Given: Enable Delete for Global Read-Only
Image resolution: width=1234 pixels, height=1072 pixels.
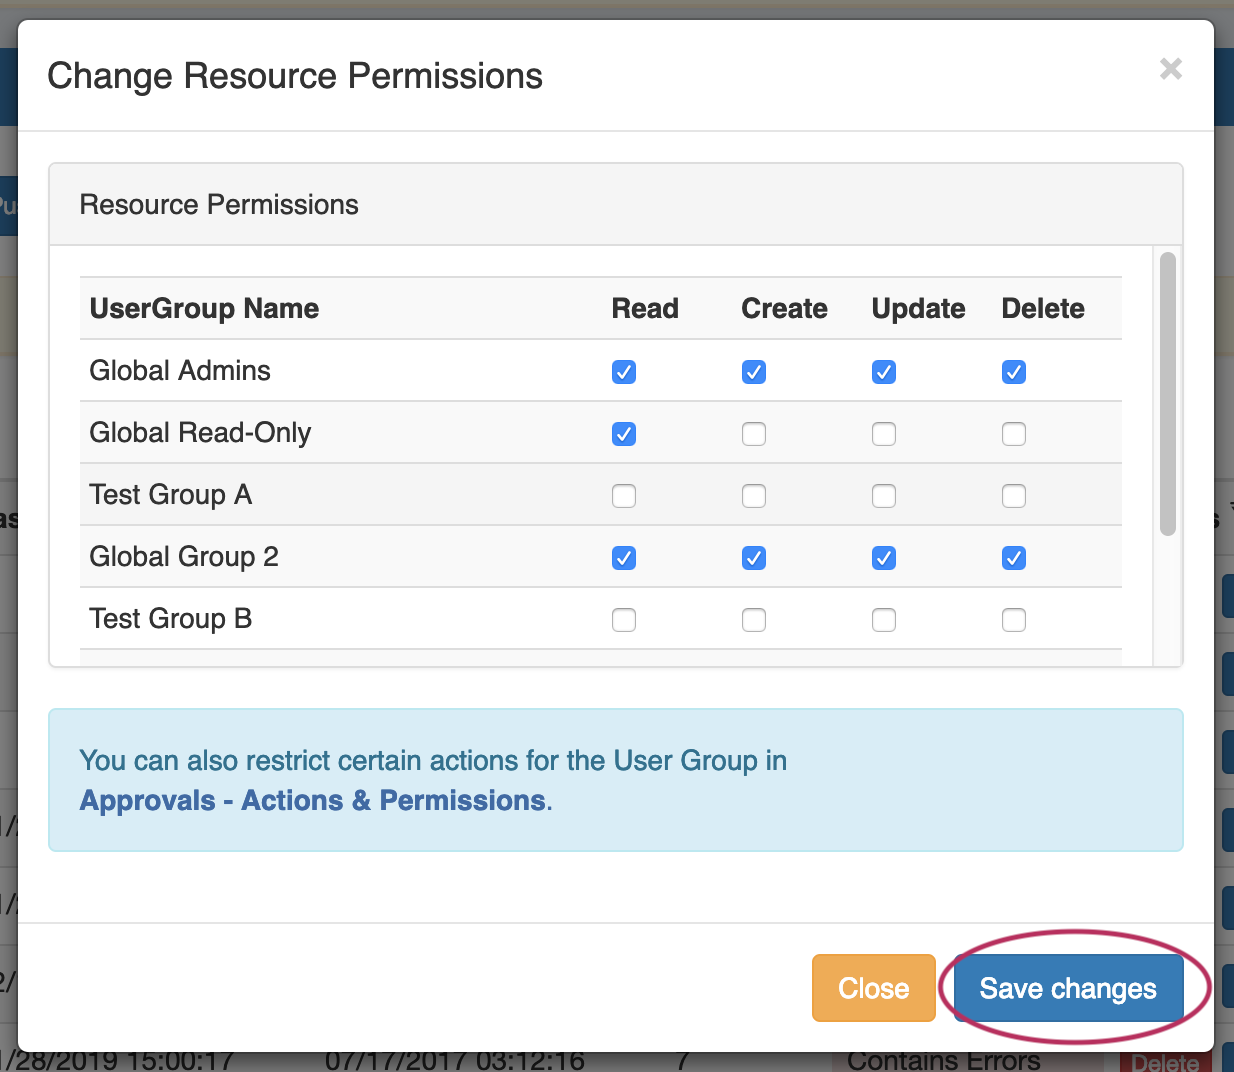Looking at the screenshot, I should [1014, 434].
